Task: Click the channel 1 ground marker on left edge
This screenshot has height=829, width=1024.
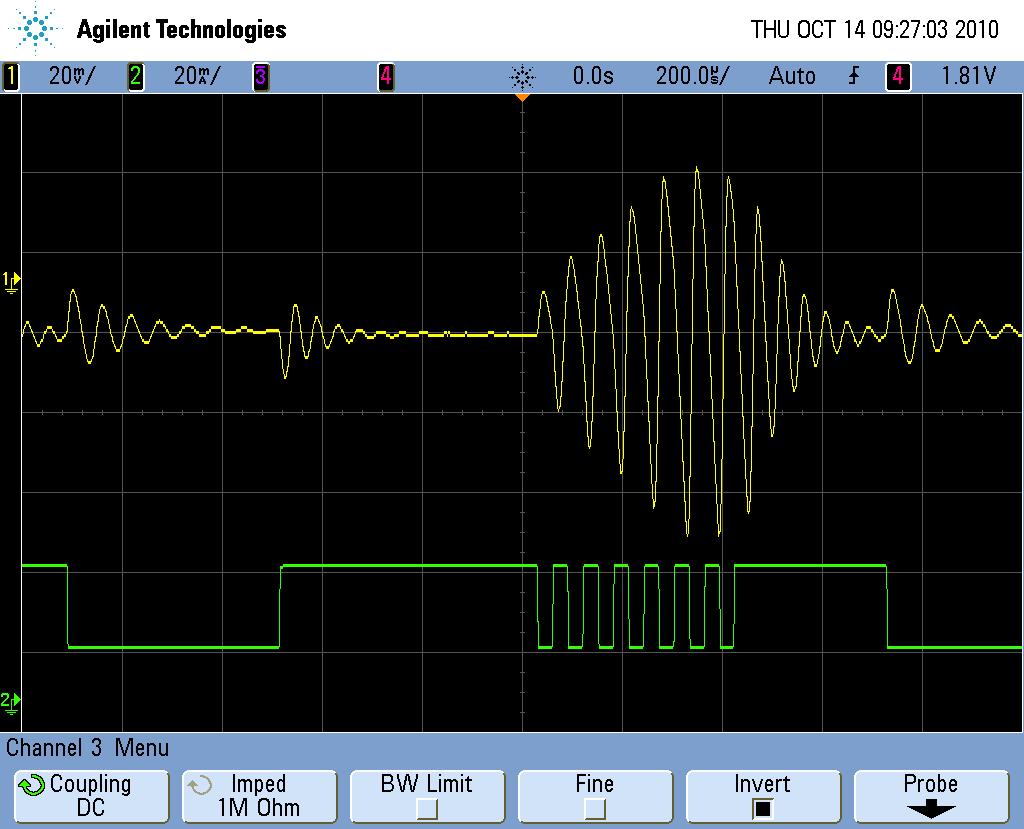Action: click(11, 281)
